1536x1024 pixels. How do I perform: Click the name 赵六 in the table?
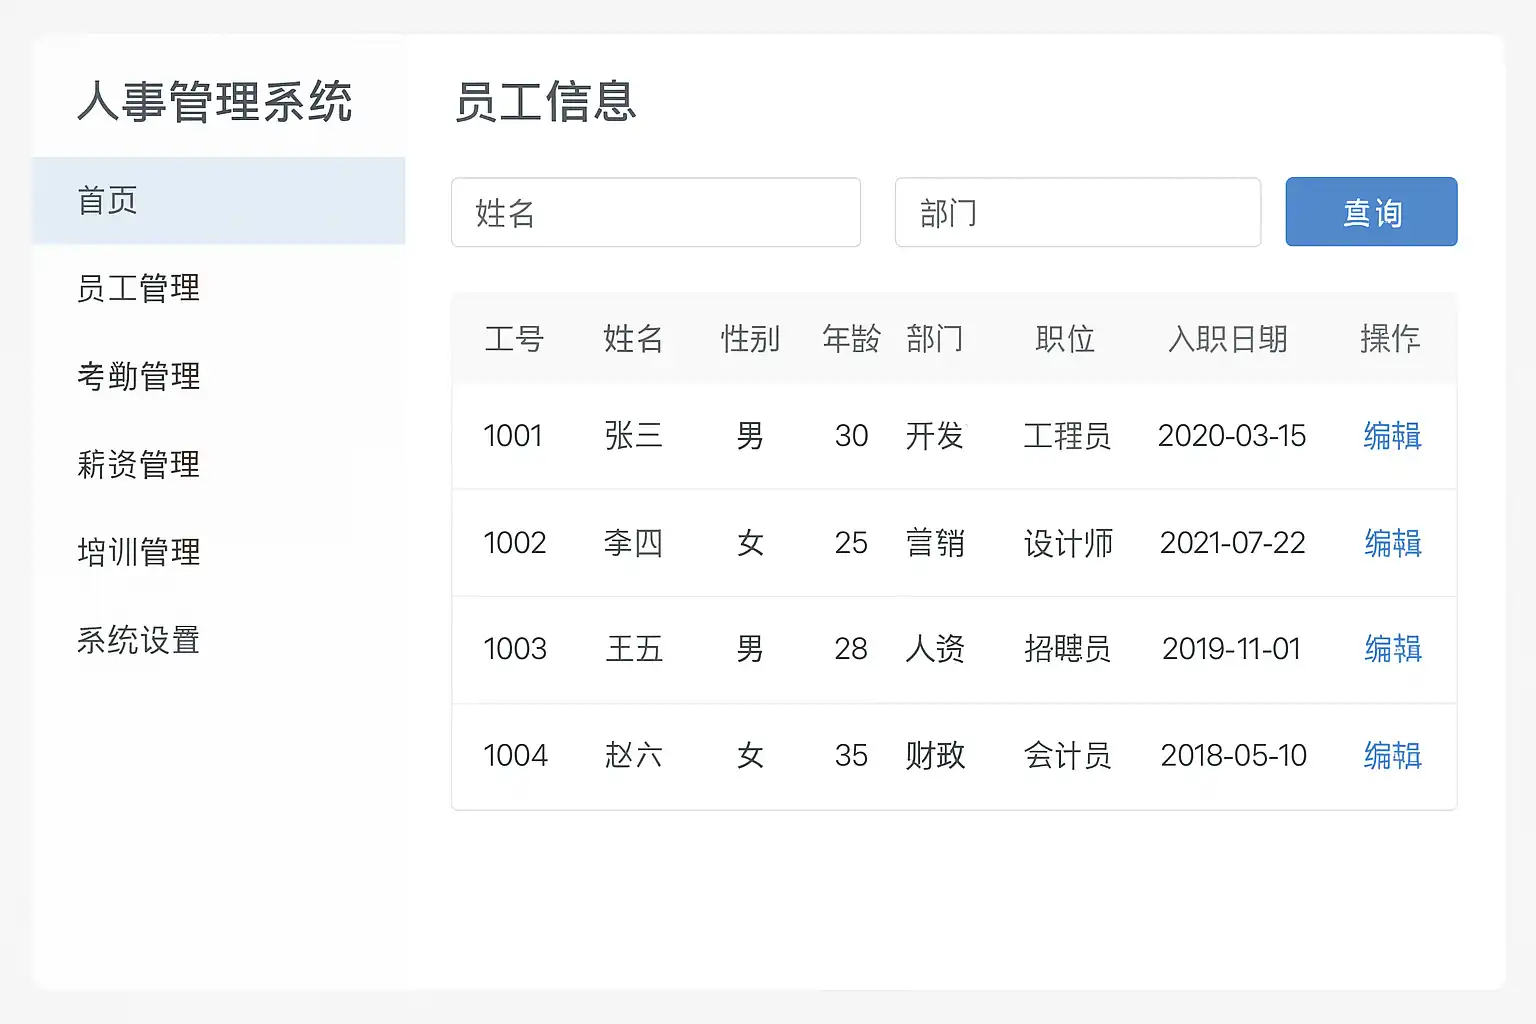[x=633, y=755]
